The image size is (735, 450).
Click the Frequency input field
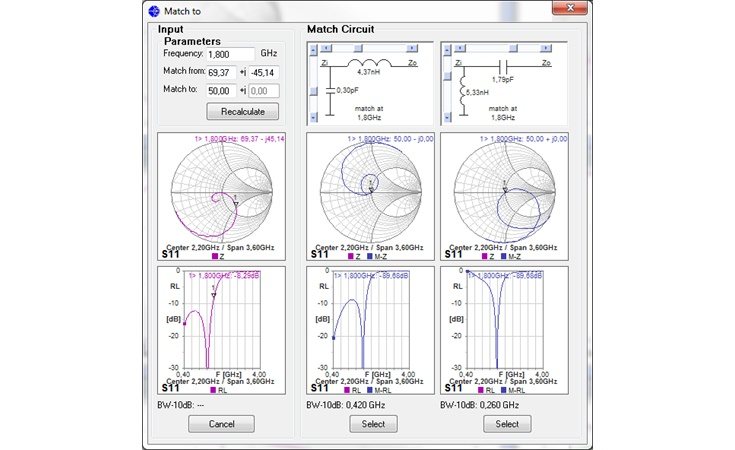230,54
